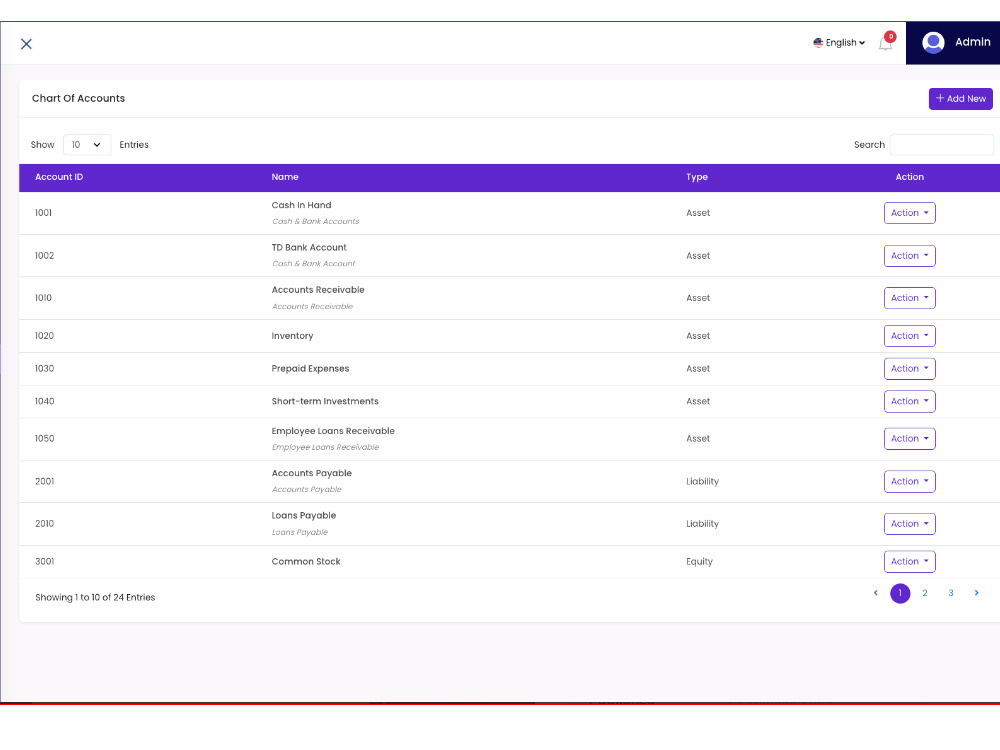Click the Common Stock account name
1000x750 pixels.
pos(305,562)
